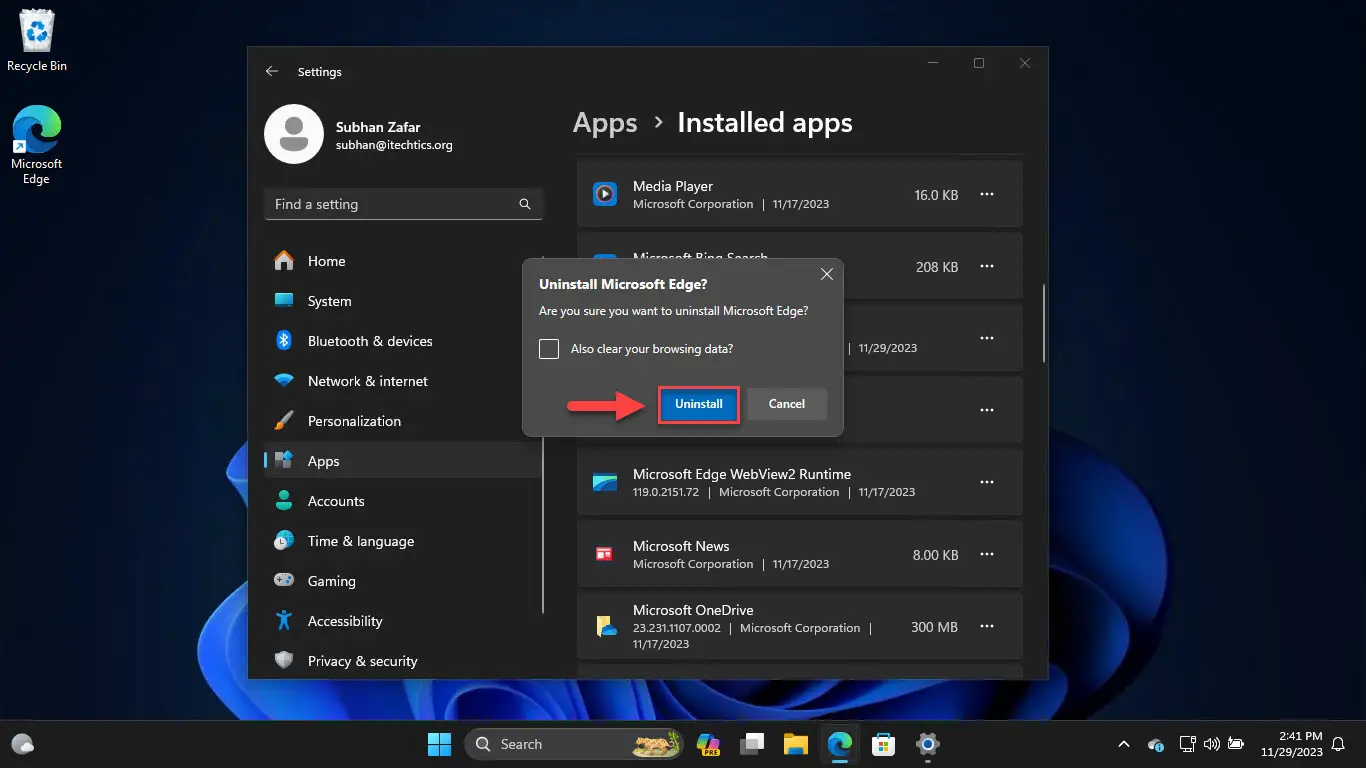Show hidden system tray icons

1123,744
